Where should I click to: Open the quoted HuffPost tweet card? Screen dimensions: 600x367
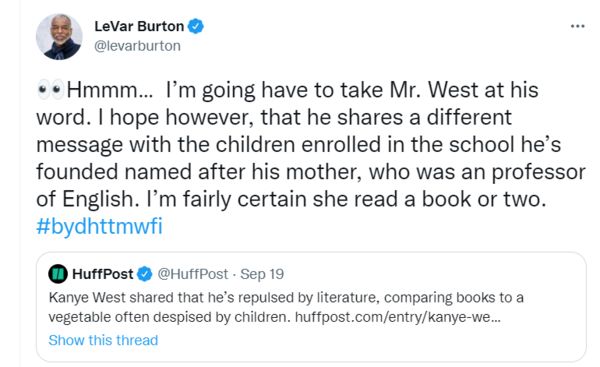pos(311,307)
